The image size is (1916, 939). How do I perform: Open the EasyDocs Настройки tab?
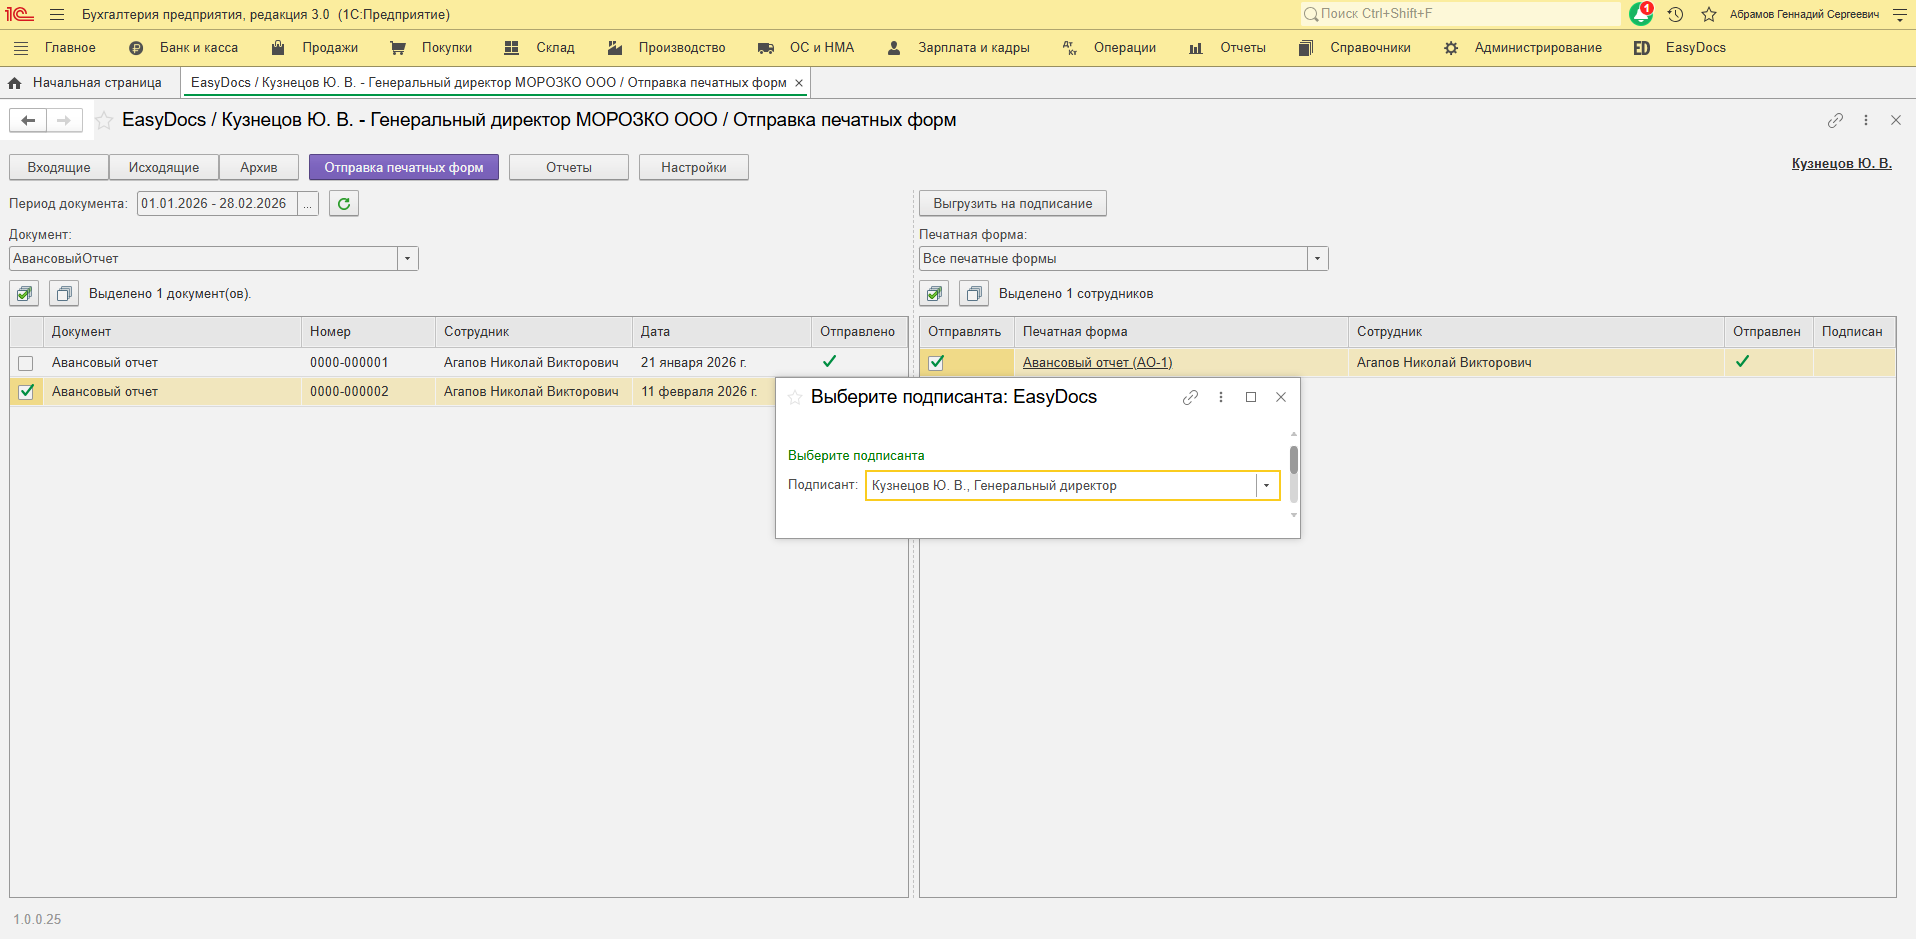click(694, 168)
